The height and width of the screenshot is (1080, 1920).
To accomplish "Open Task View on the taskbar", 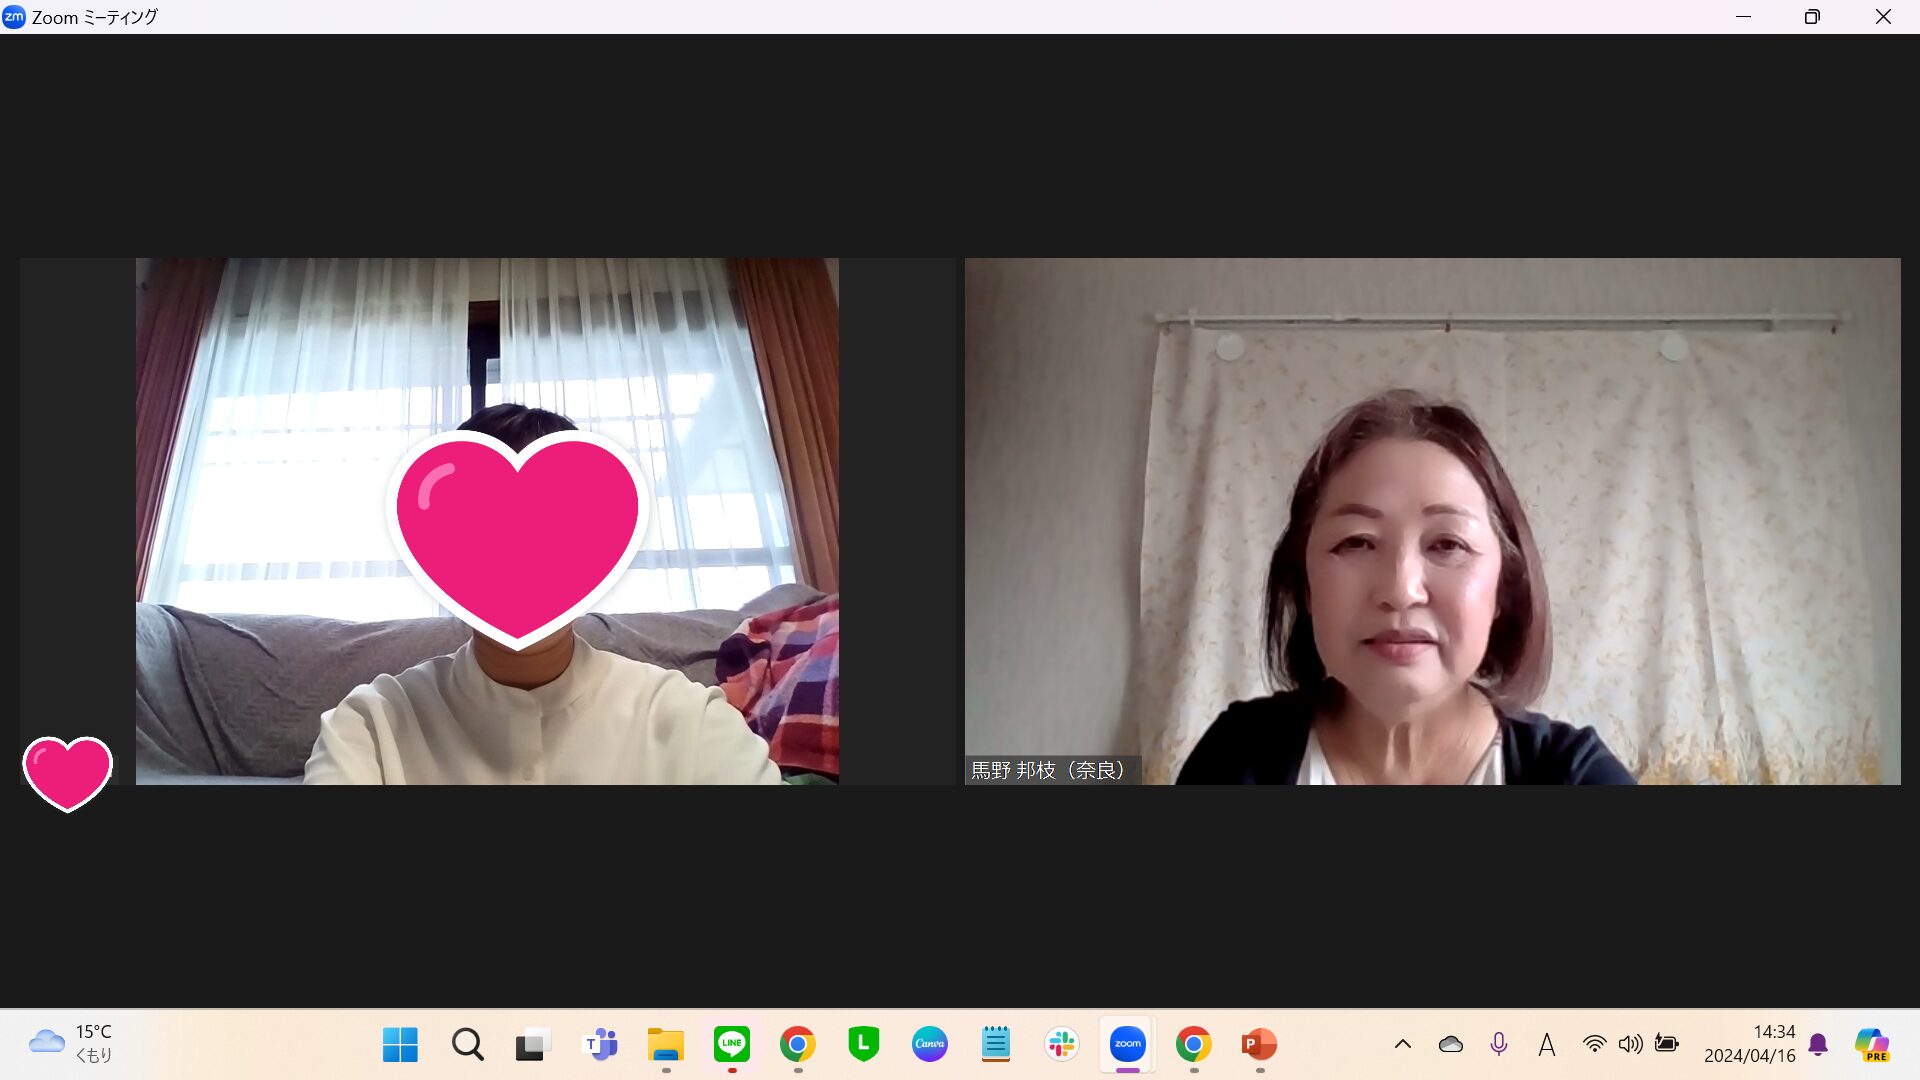I will tap(533, 1045).
